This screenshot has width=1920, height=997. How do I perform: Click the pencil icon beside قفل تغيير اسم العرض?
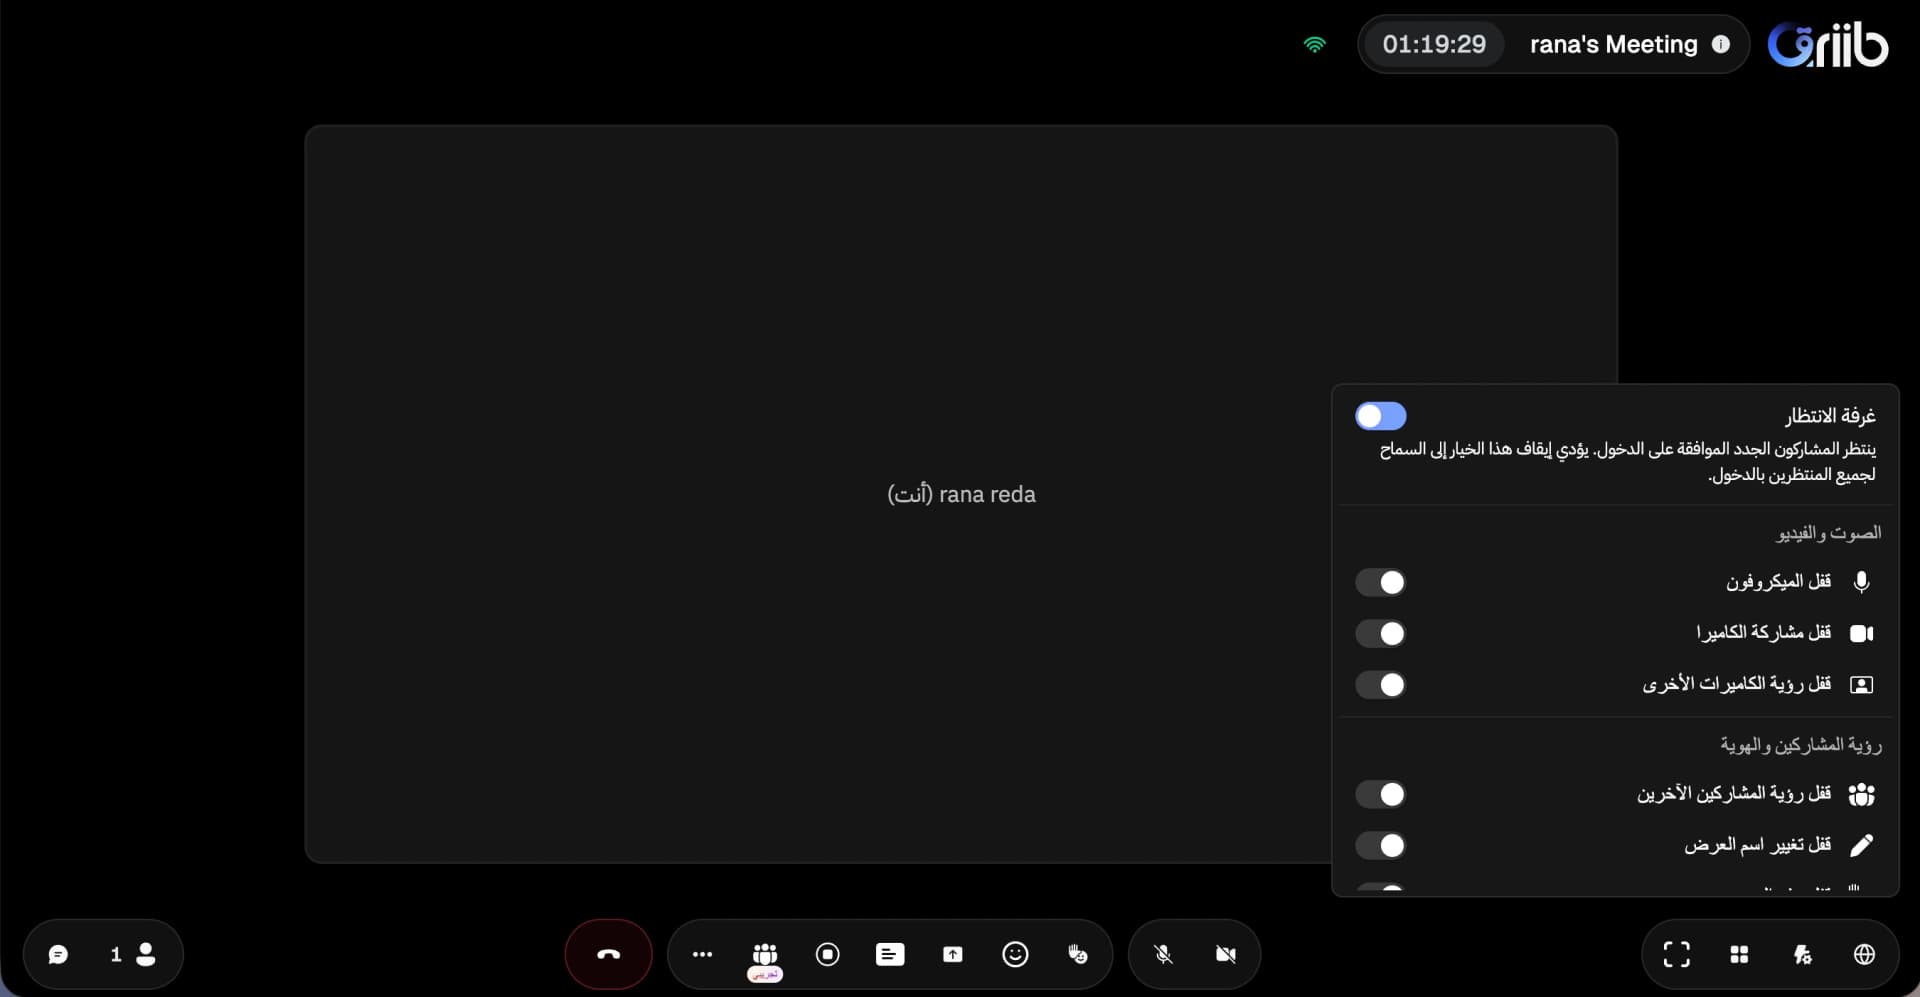tap(1861, 845)
